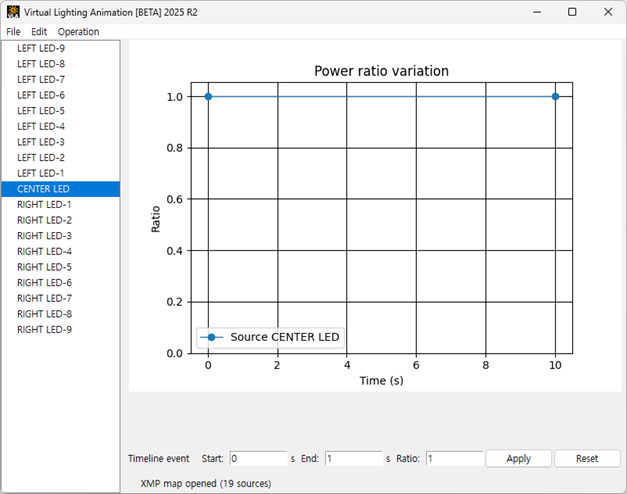Click the Start time input field

(x=258, y=458)
